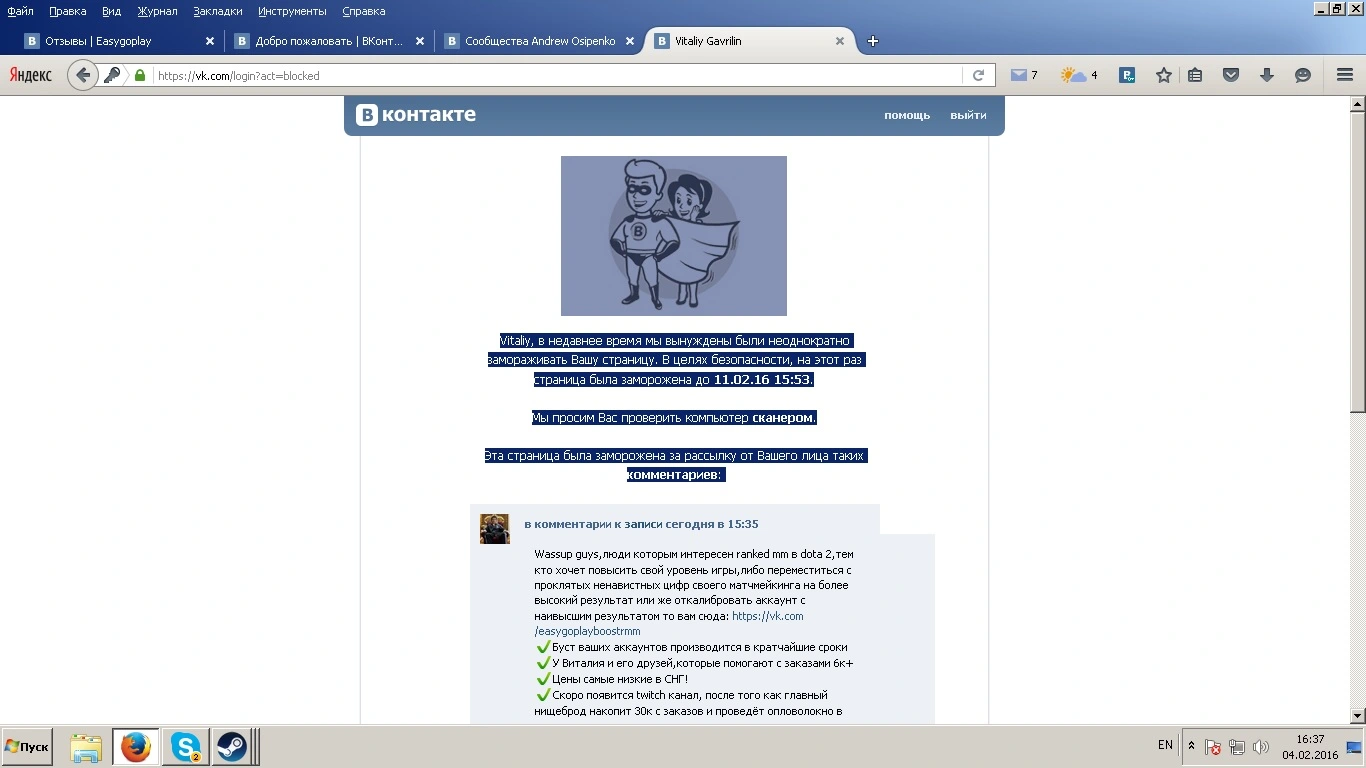Show hidden tray icons
The width and height of the screenshot is (1366, 768).
[x=1191, y=746]
